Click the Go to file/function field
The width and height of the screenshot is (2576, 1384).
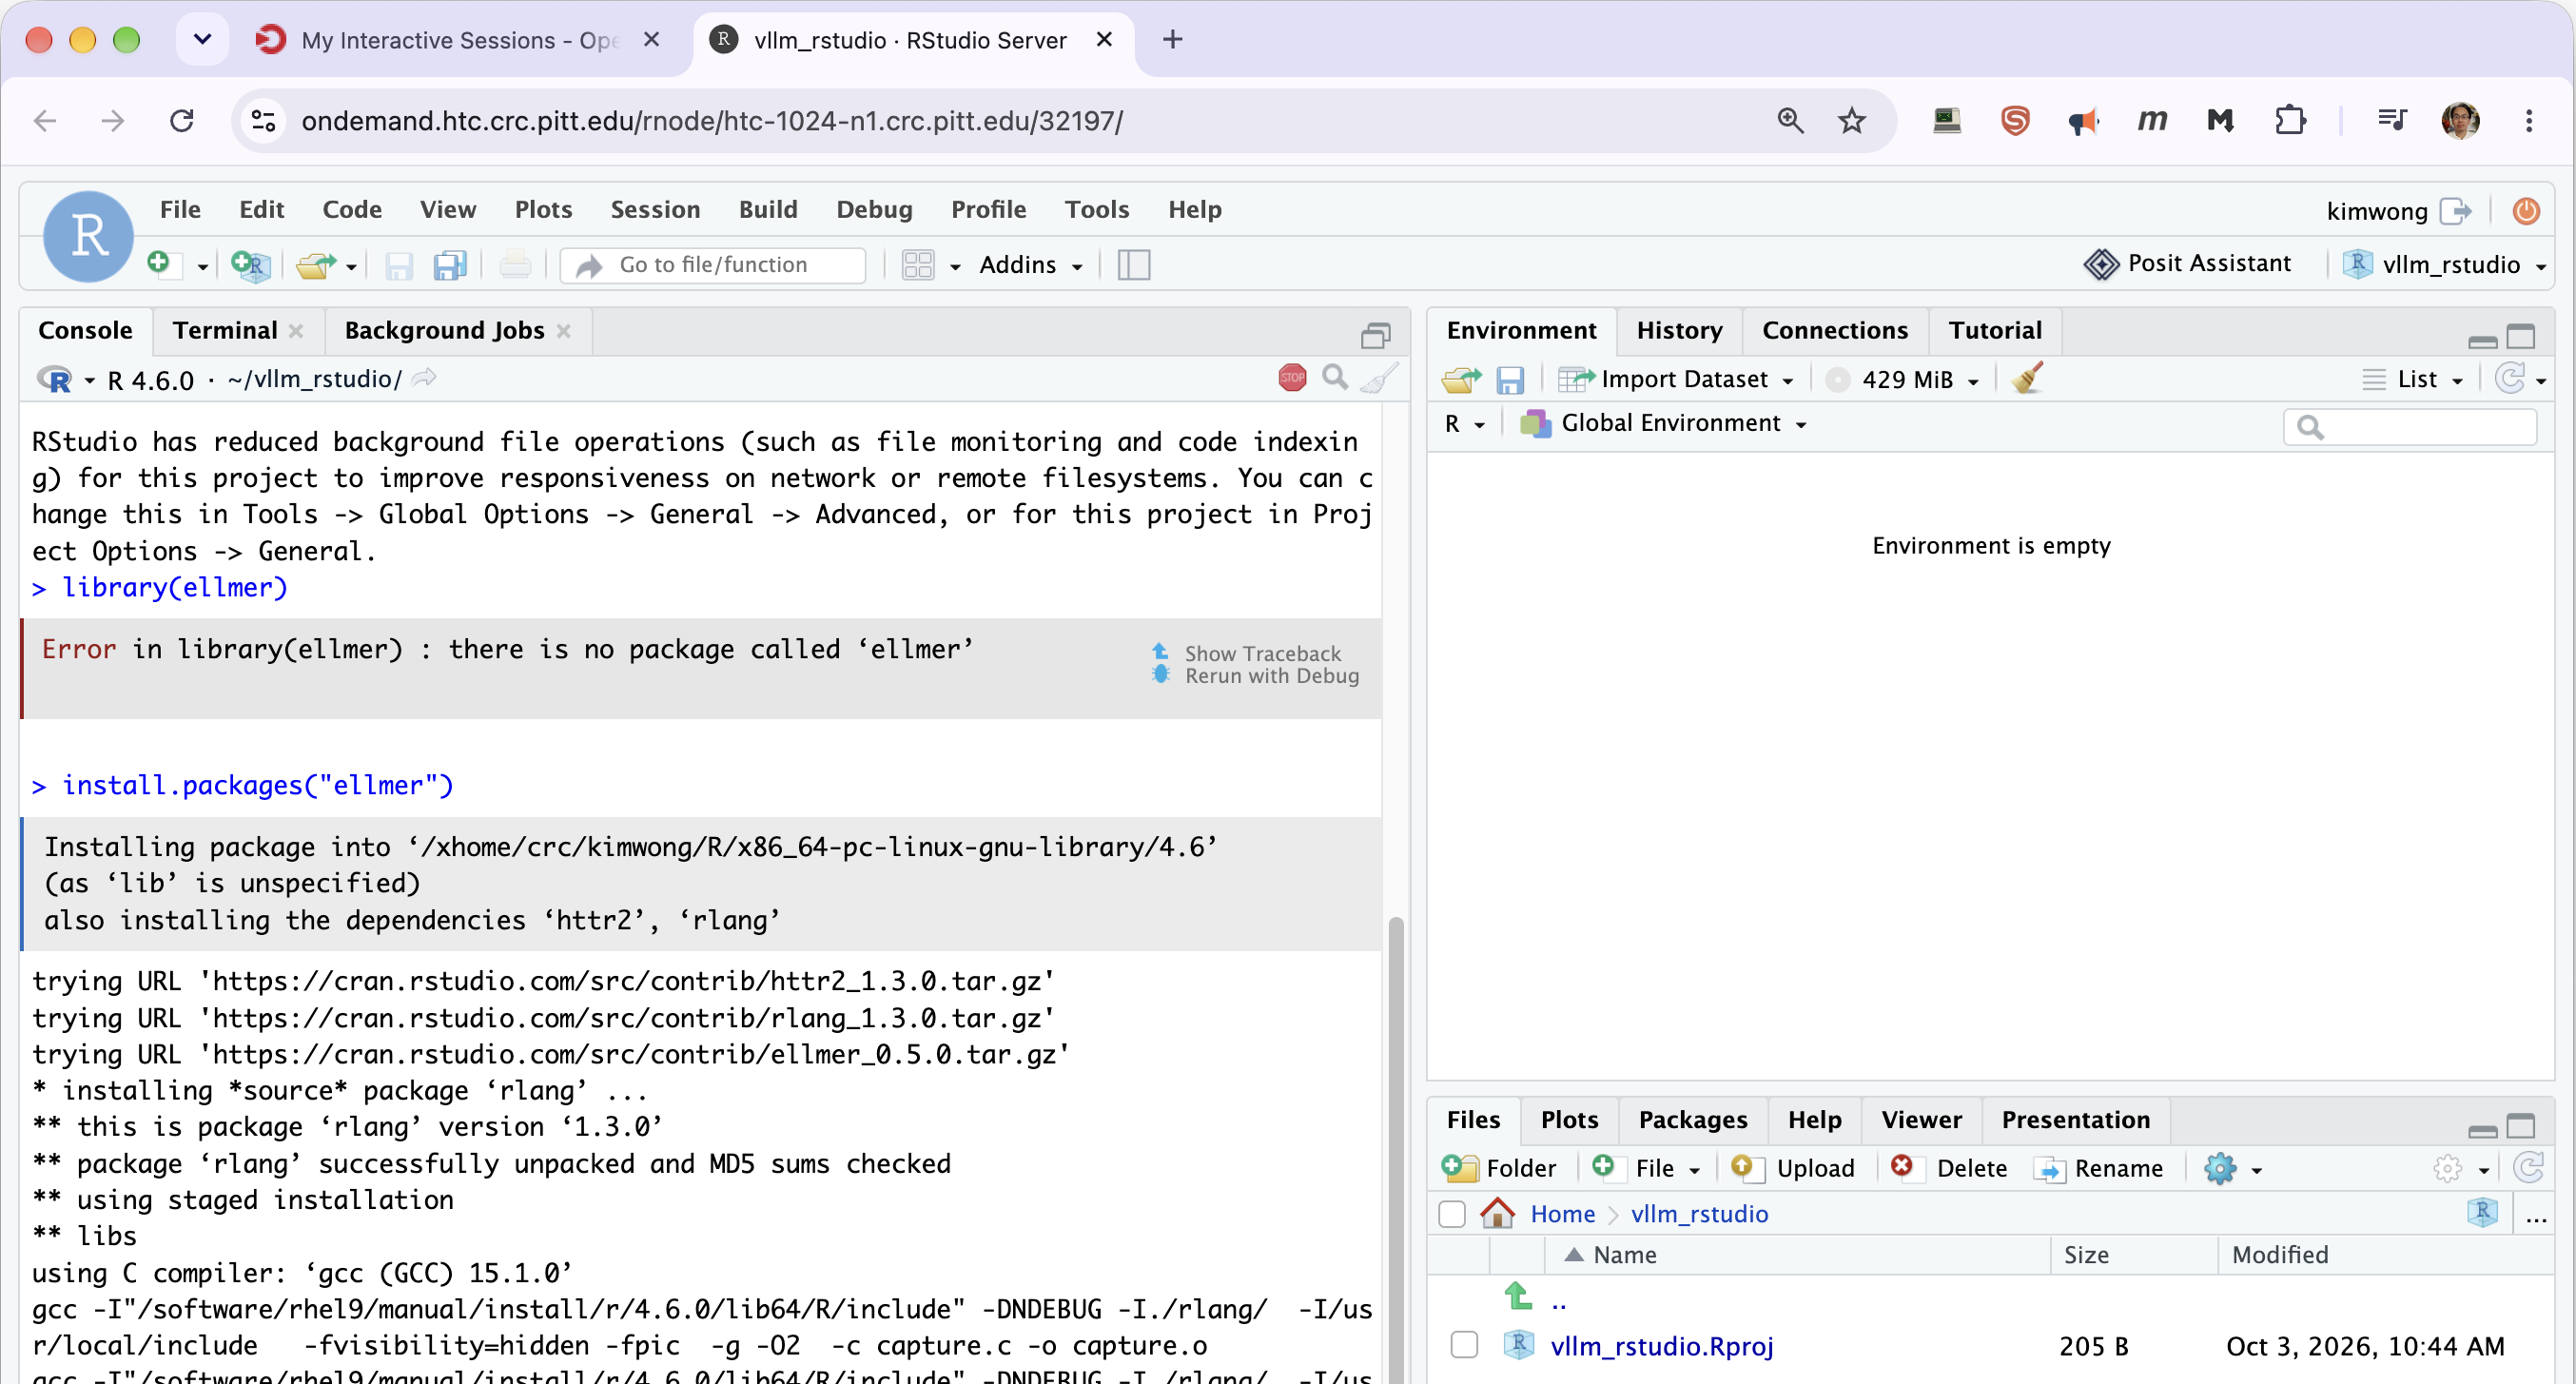point(713,264)
